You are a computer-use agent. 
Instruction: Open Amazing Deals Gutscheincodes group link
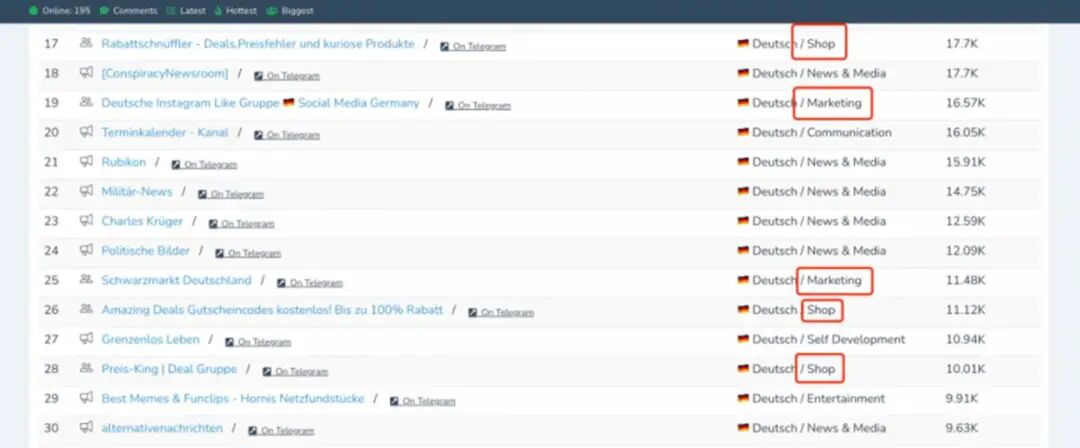pyautogui.click(x=272, y=310)
